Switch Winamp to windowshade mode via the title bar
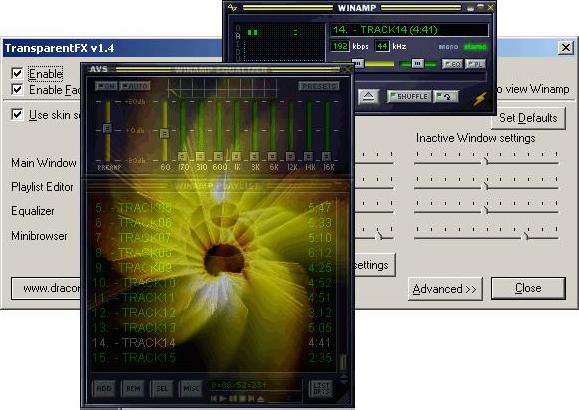This screenshot has width=579, height=410. point(480,7)
